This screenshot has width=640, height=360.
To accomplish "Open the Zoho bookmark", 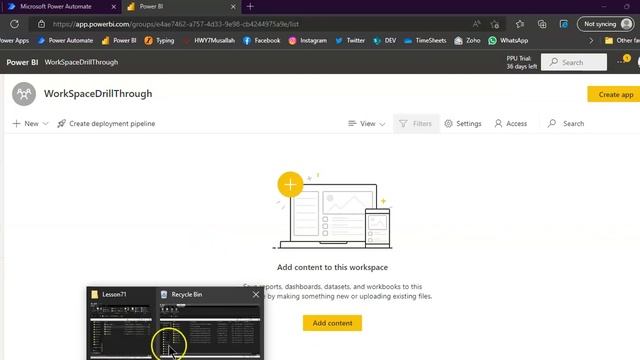I will click(x=467, y=40).
